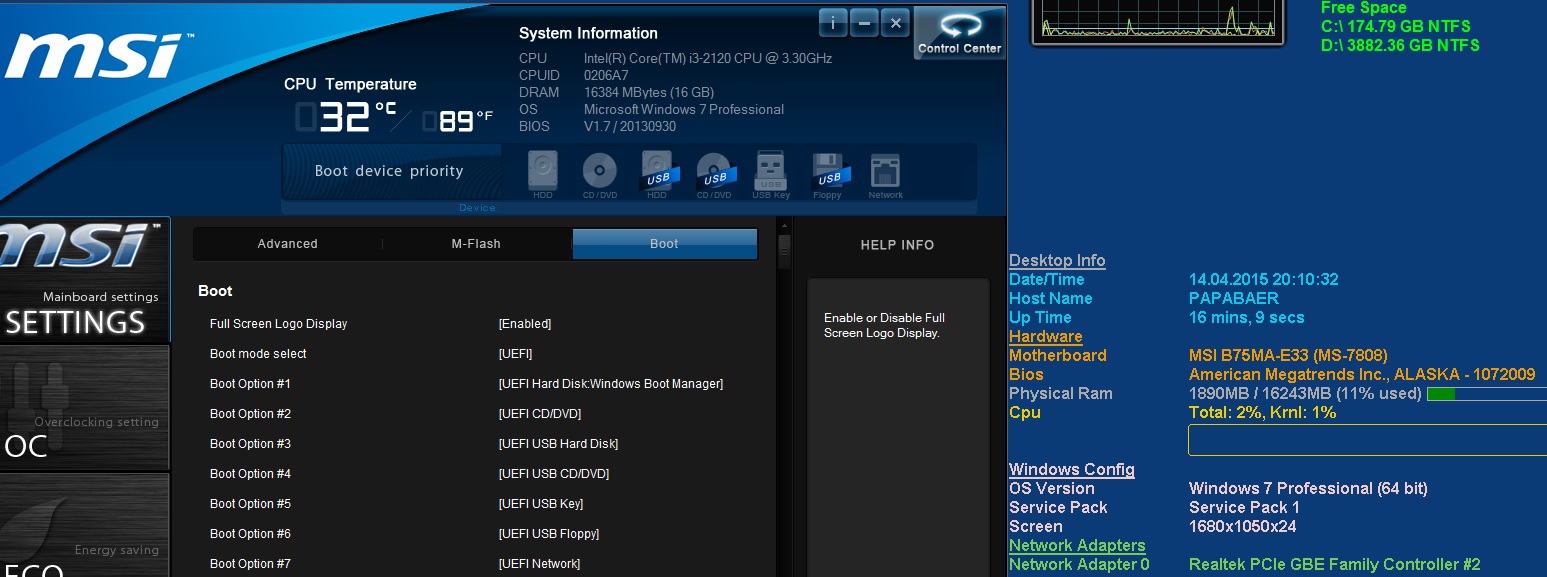Open the Boot mode select [UEFI] option
Image resolution: width=1547 pixels, height=577 pixels.
click(515, 354)
